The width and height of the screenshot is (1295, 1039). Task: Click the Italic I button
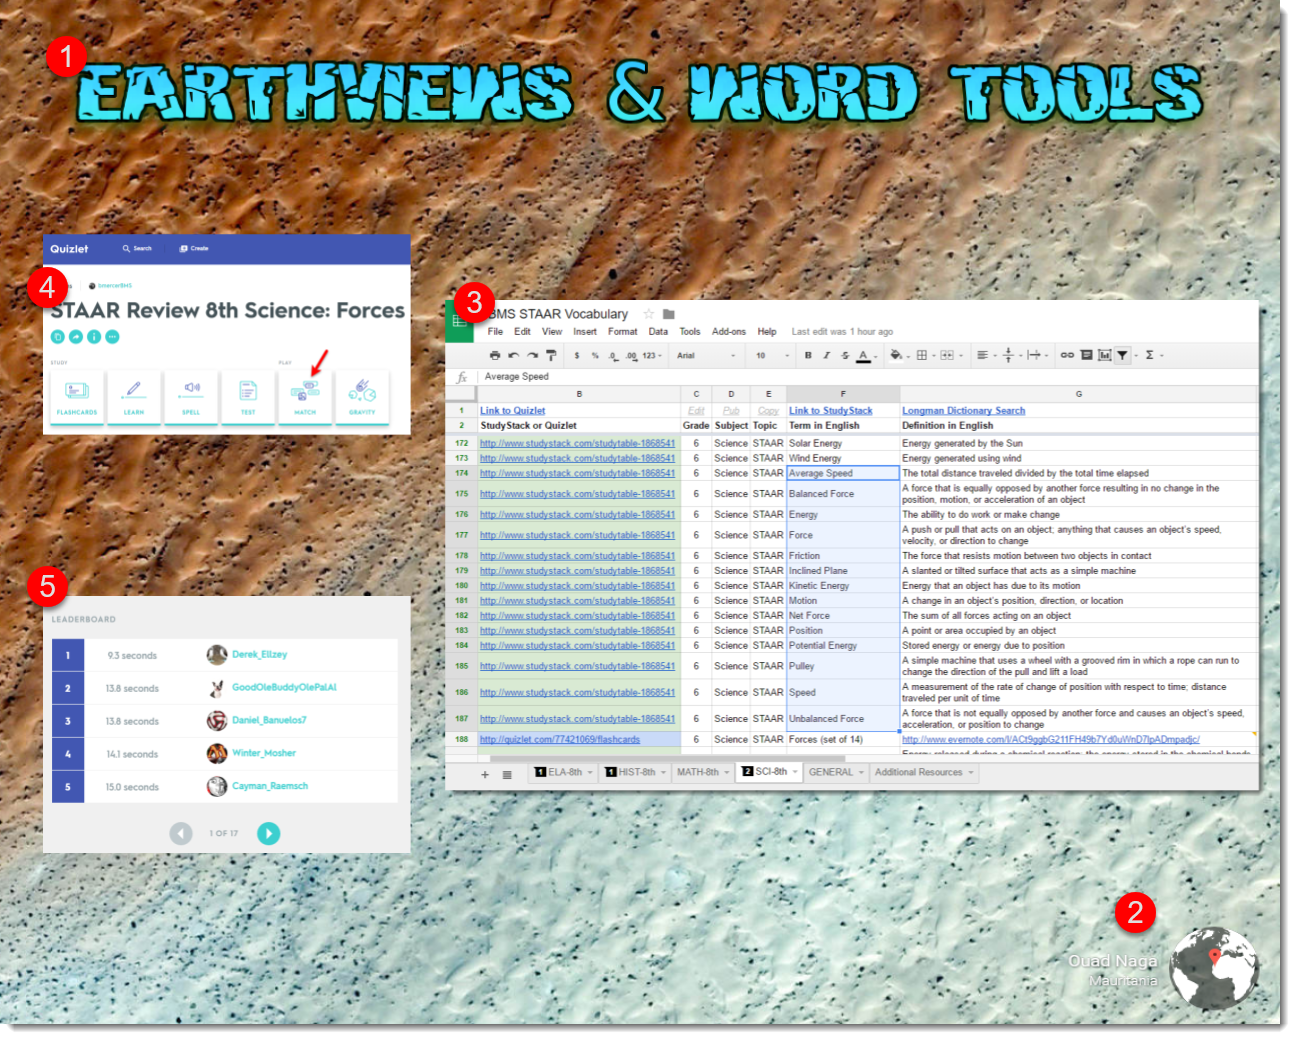(826, 355)
